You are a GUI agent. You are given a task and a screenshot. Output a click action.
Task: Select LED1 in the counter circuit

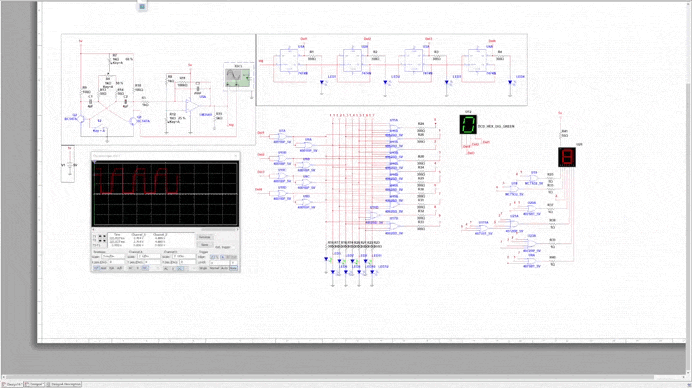(x=322, y=82)
